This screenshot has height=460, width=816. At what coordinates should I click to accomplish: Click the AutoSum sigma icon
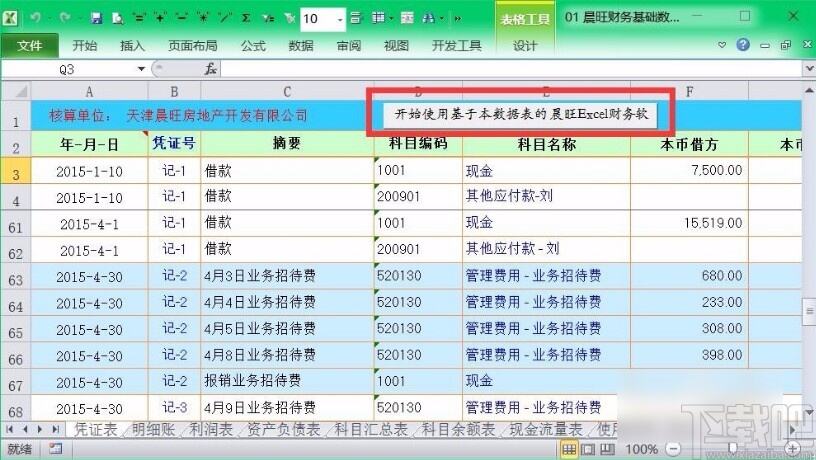tap(246, 18)
